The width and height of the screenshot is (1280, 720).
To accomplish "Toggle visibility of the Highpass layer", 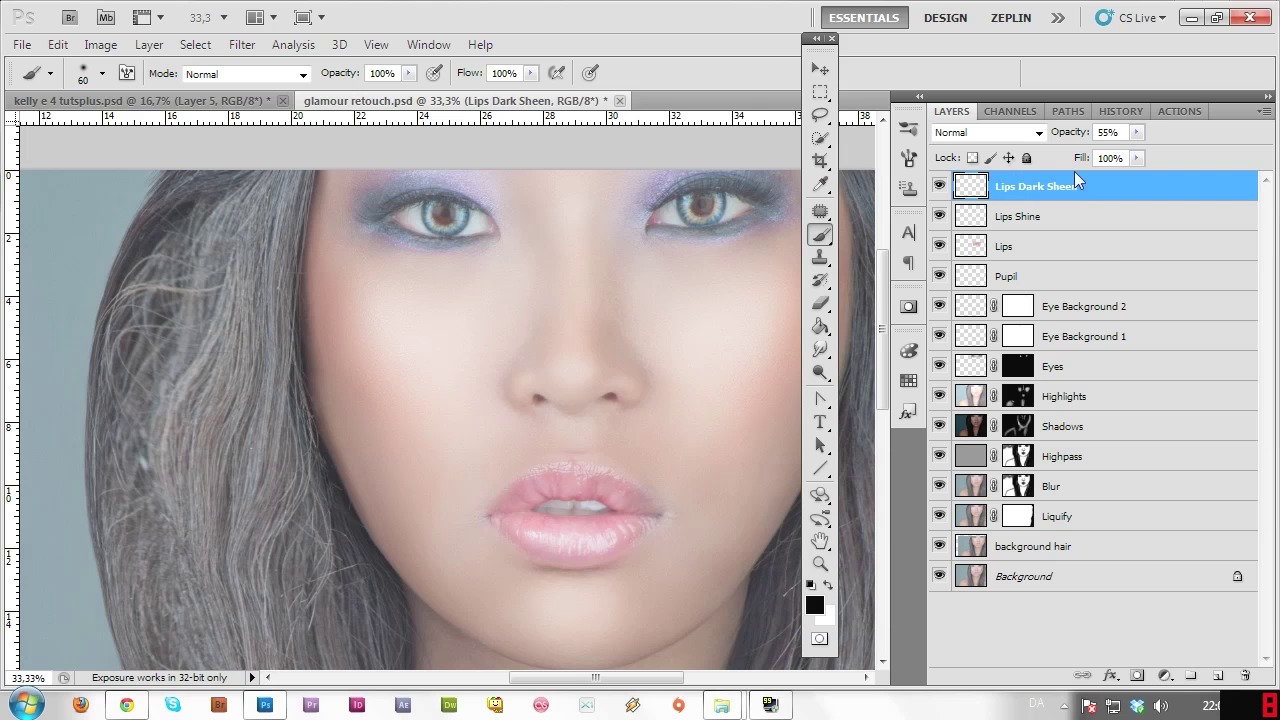I will point(939,456).
